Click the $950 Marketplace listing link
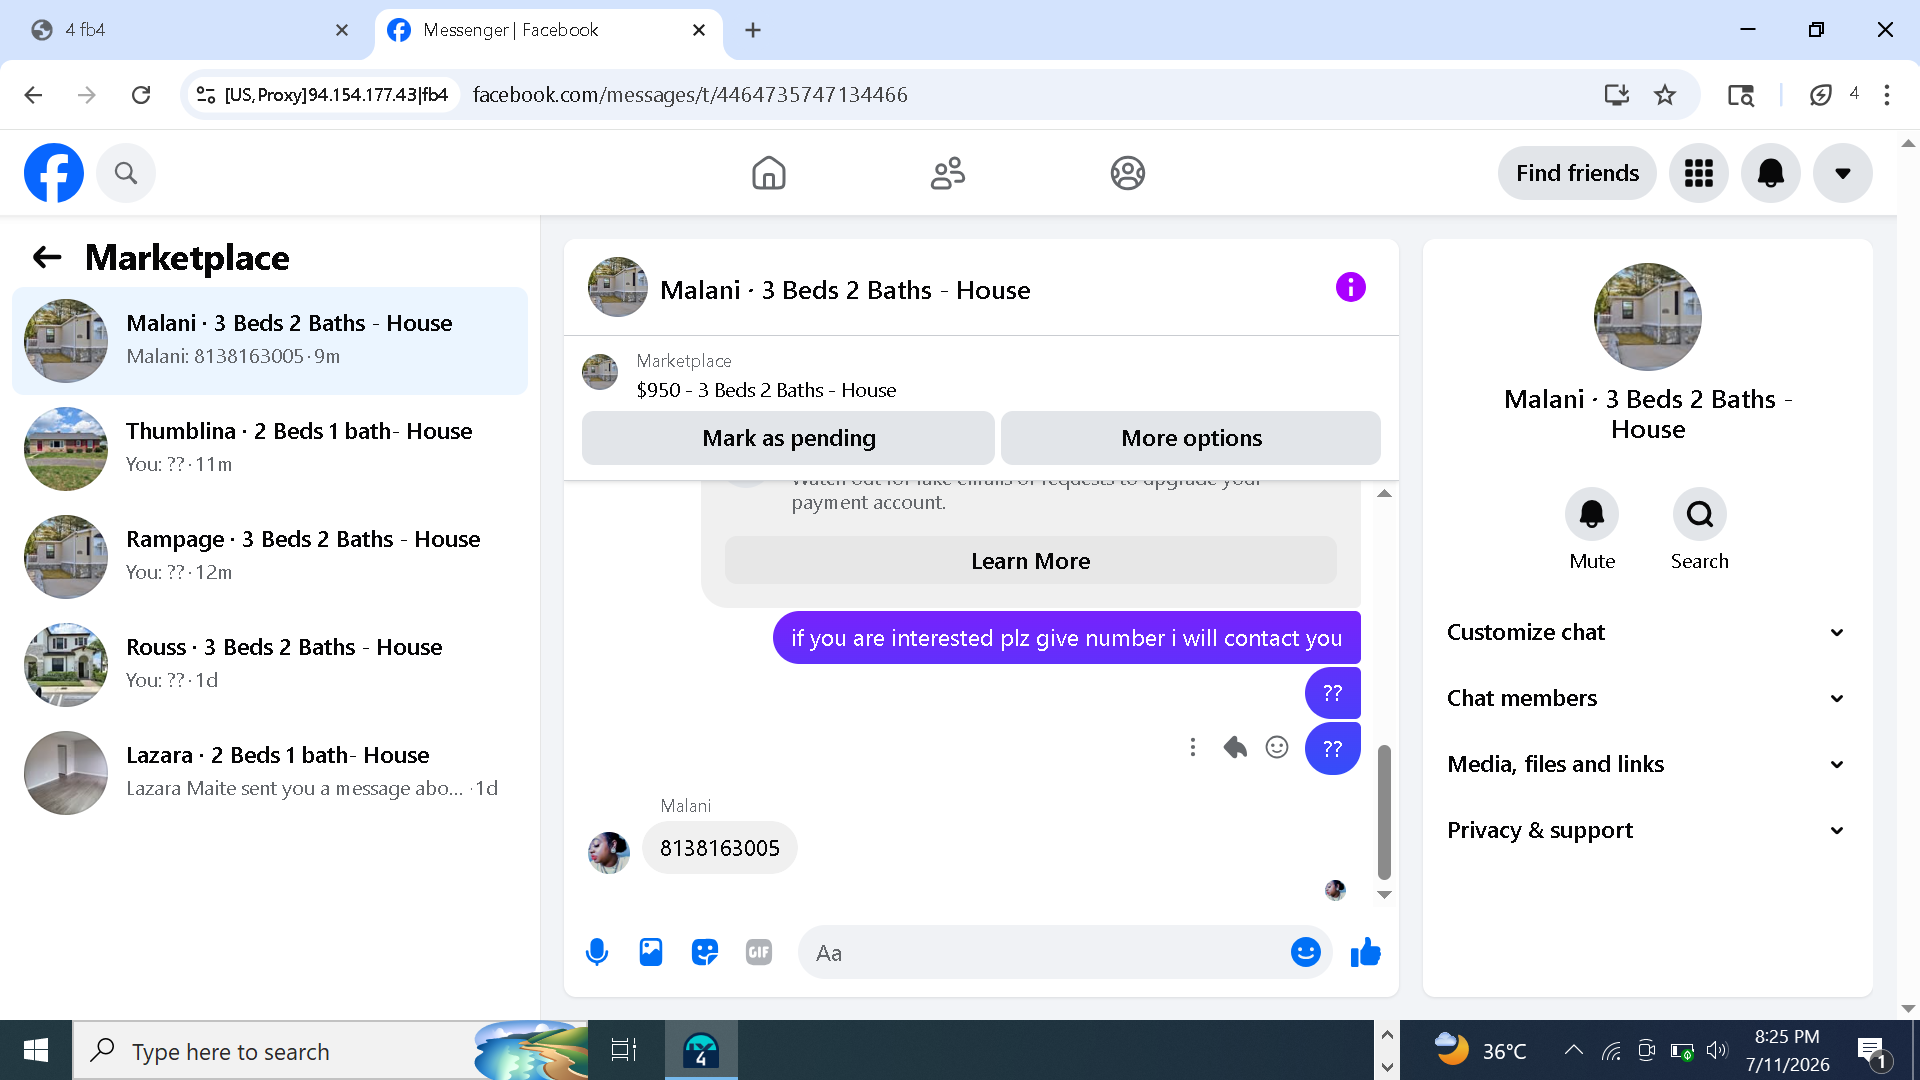The width and height of the screenshot is (1920, 1080). (766, 390)
